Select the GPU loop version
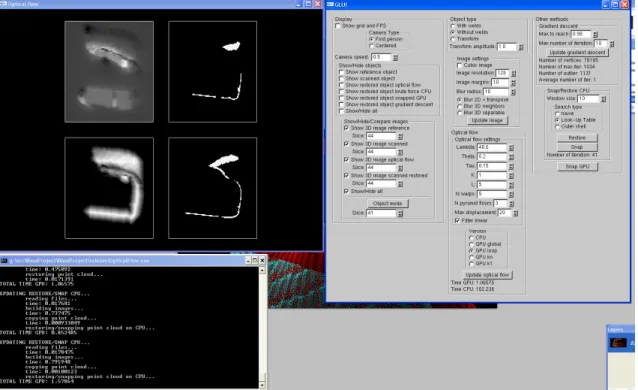638x390 pixels. pos(472,251)
